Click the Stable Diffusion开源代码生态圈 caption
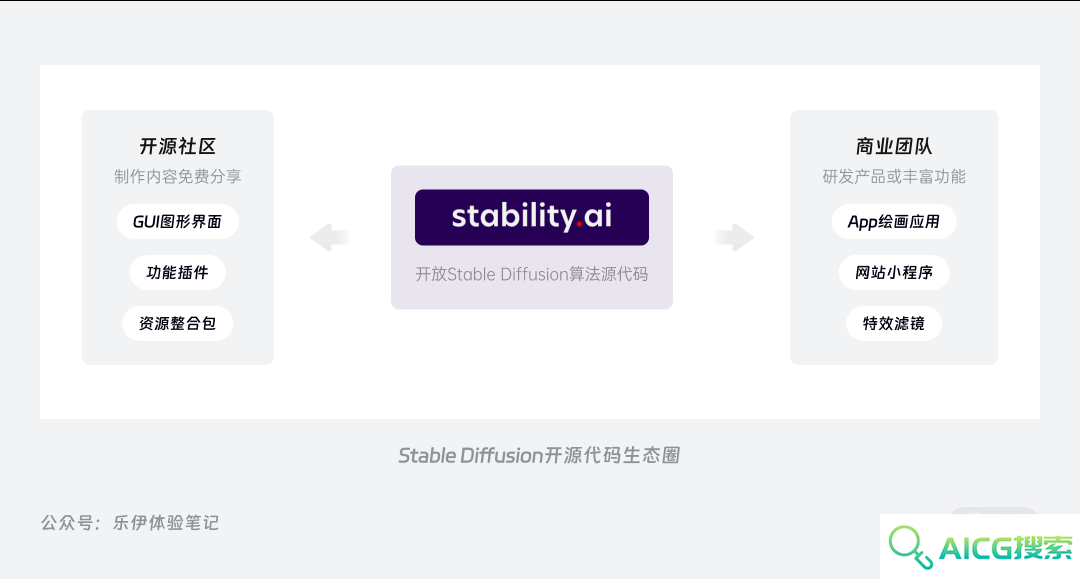1080x579 pixels. click(x=539, y=456)
